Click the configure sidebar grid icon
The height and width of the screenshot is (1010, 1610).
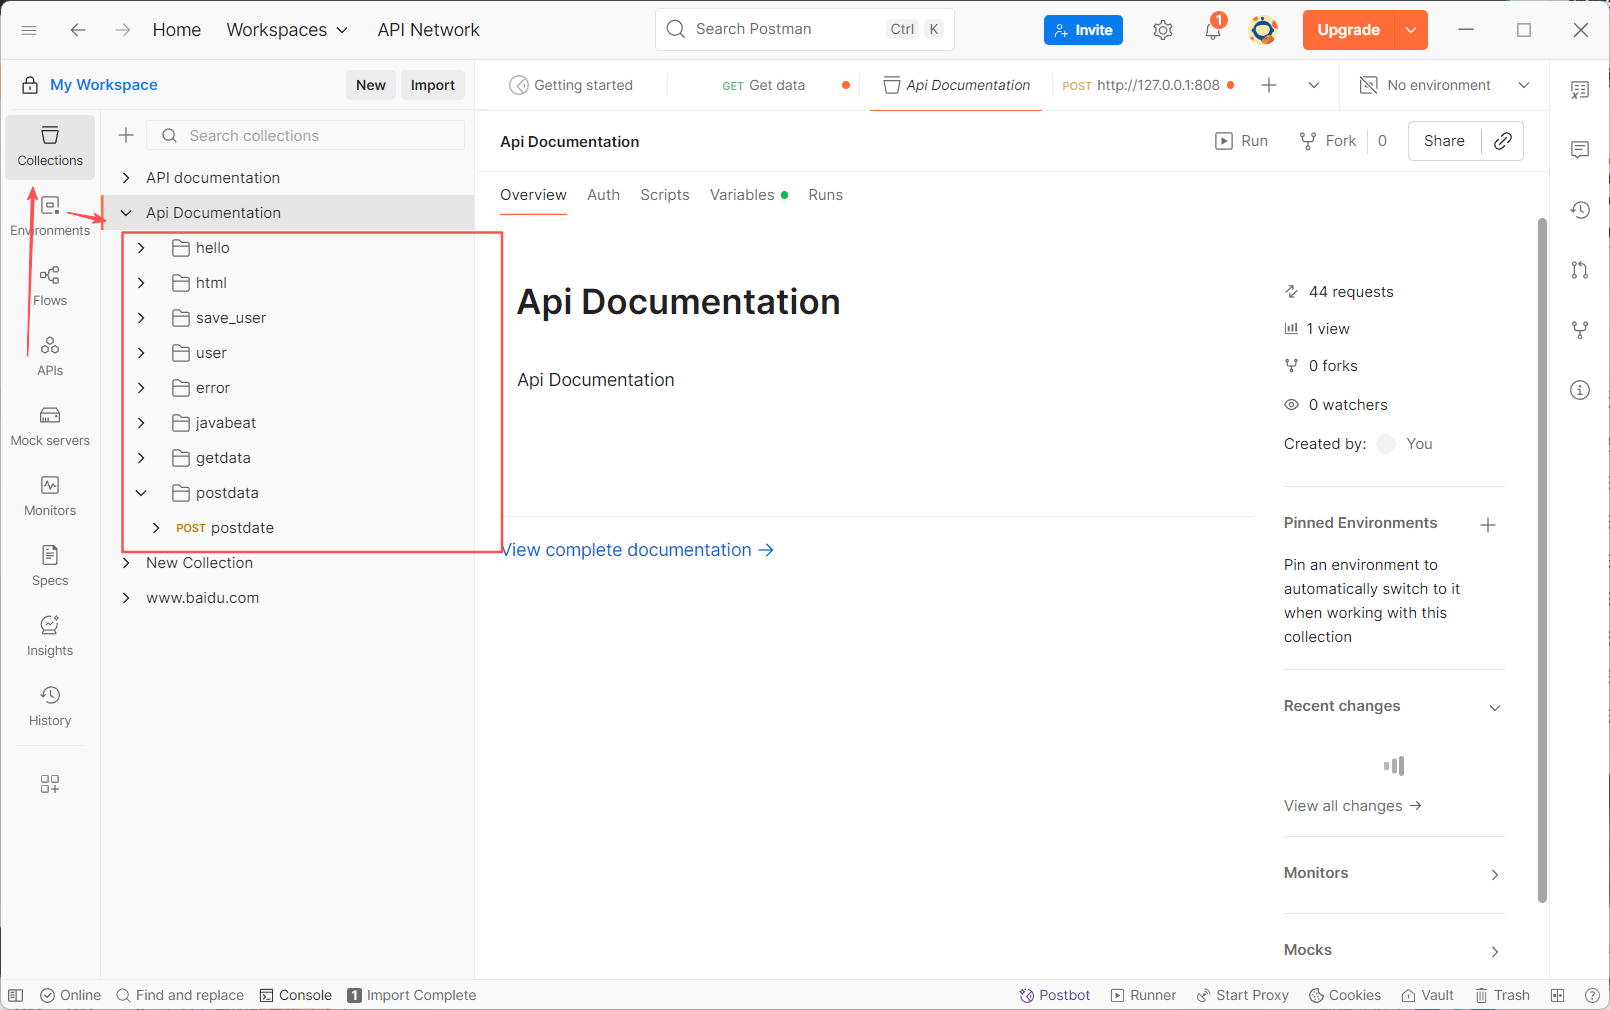click(x=50, y=784)
